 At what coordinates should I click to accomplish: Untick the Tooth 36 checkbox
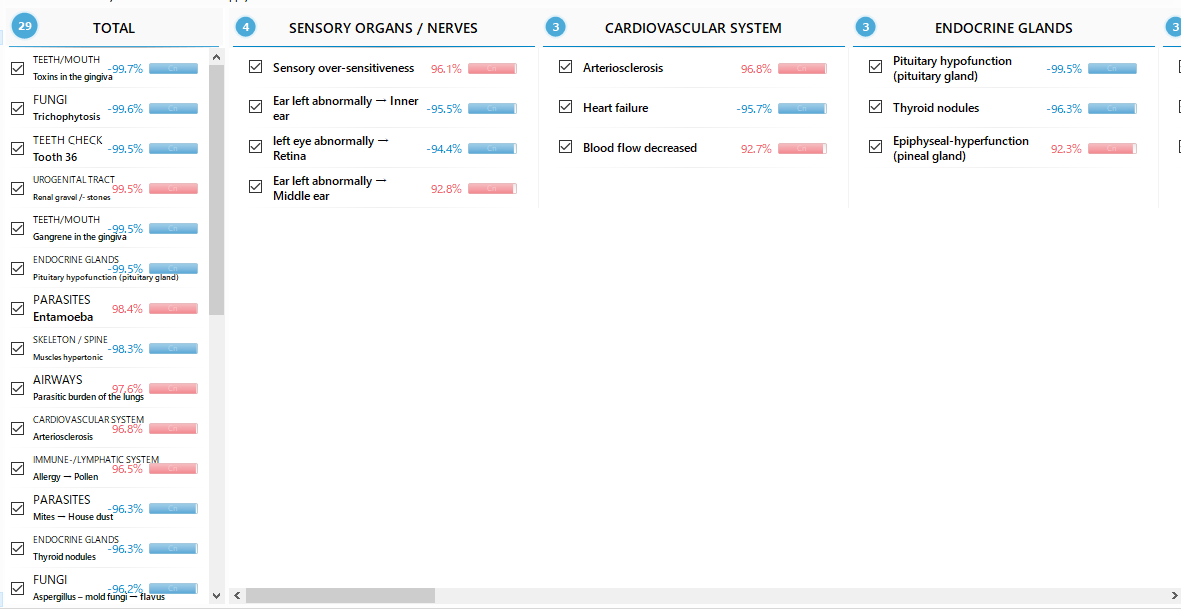point(17,148)
